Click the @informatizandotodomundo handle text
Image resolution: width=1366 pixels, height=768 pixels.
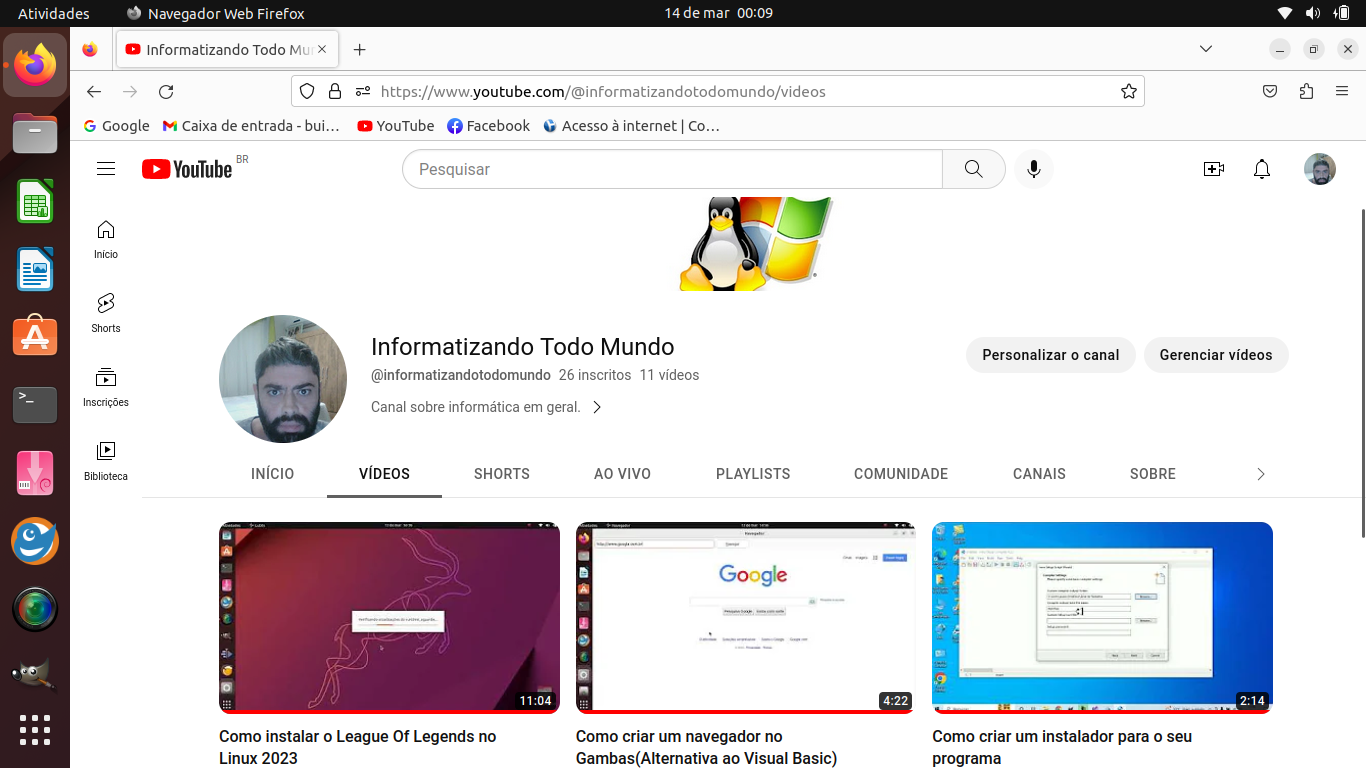(461, 375)
